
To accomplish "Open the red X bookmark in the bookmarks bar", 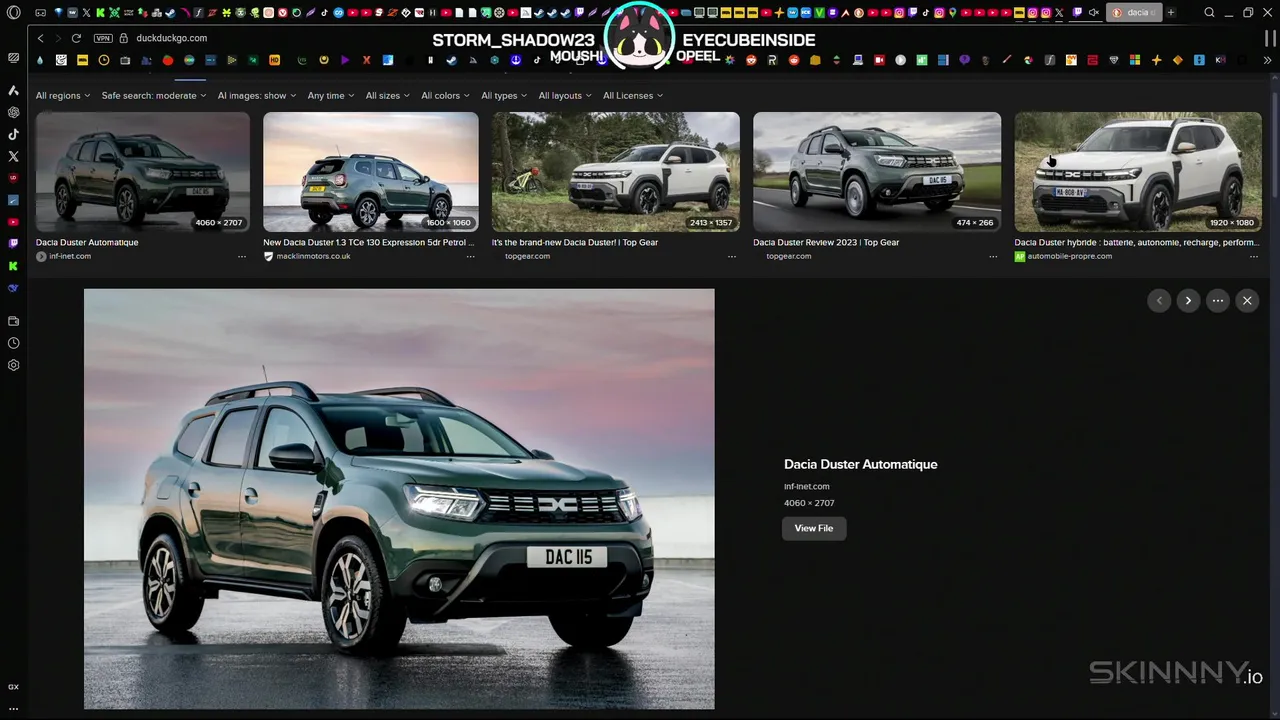I will click(366, 60).
